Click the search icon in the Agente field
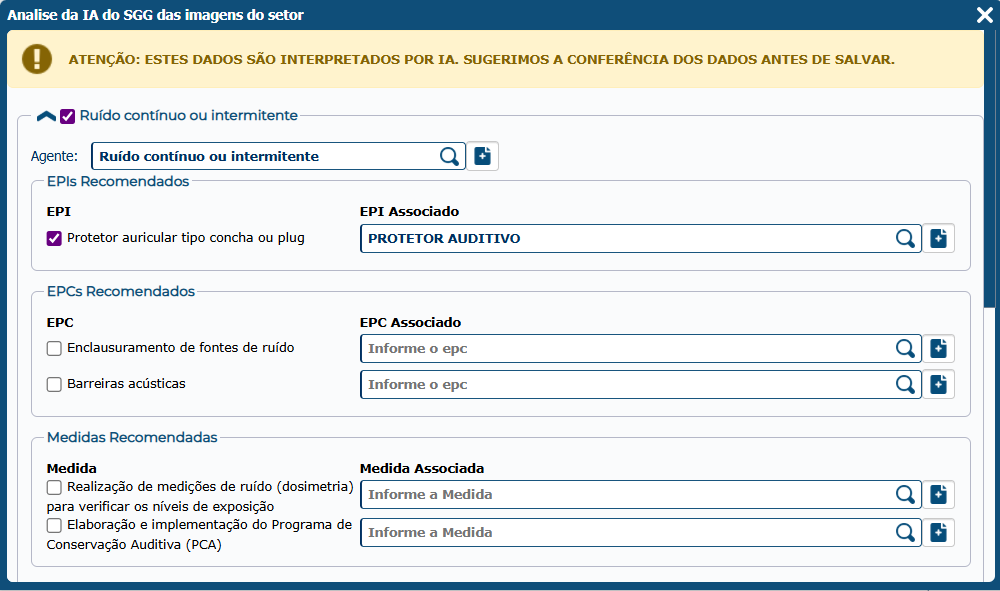Viewport: 1000px width, 591px height. 450,156
